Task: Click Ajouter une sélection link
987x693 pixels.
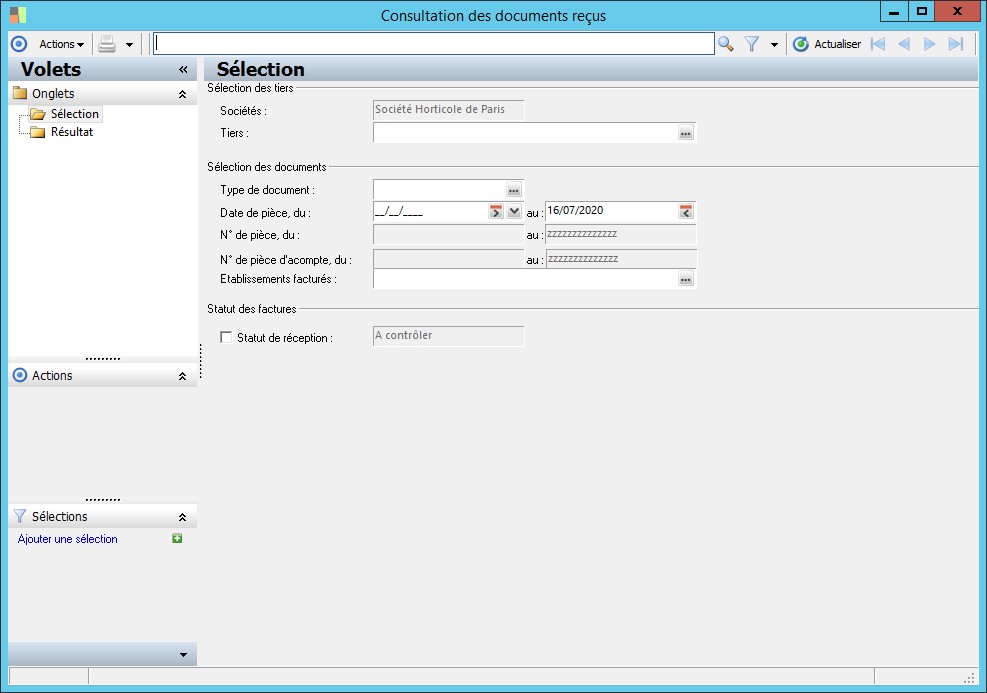Action: click(x=67, y=539)
